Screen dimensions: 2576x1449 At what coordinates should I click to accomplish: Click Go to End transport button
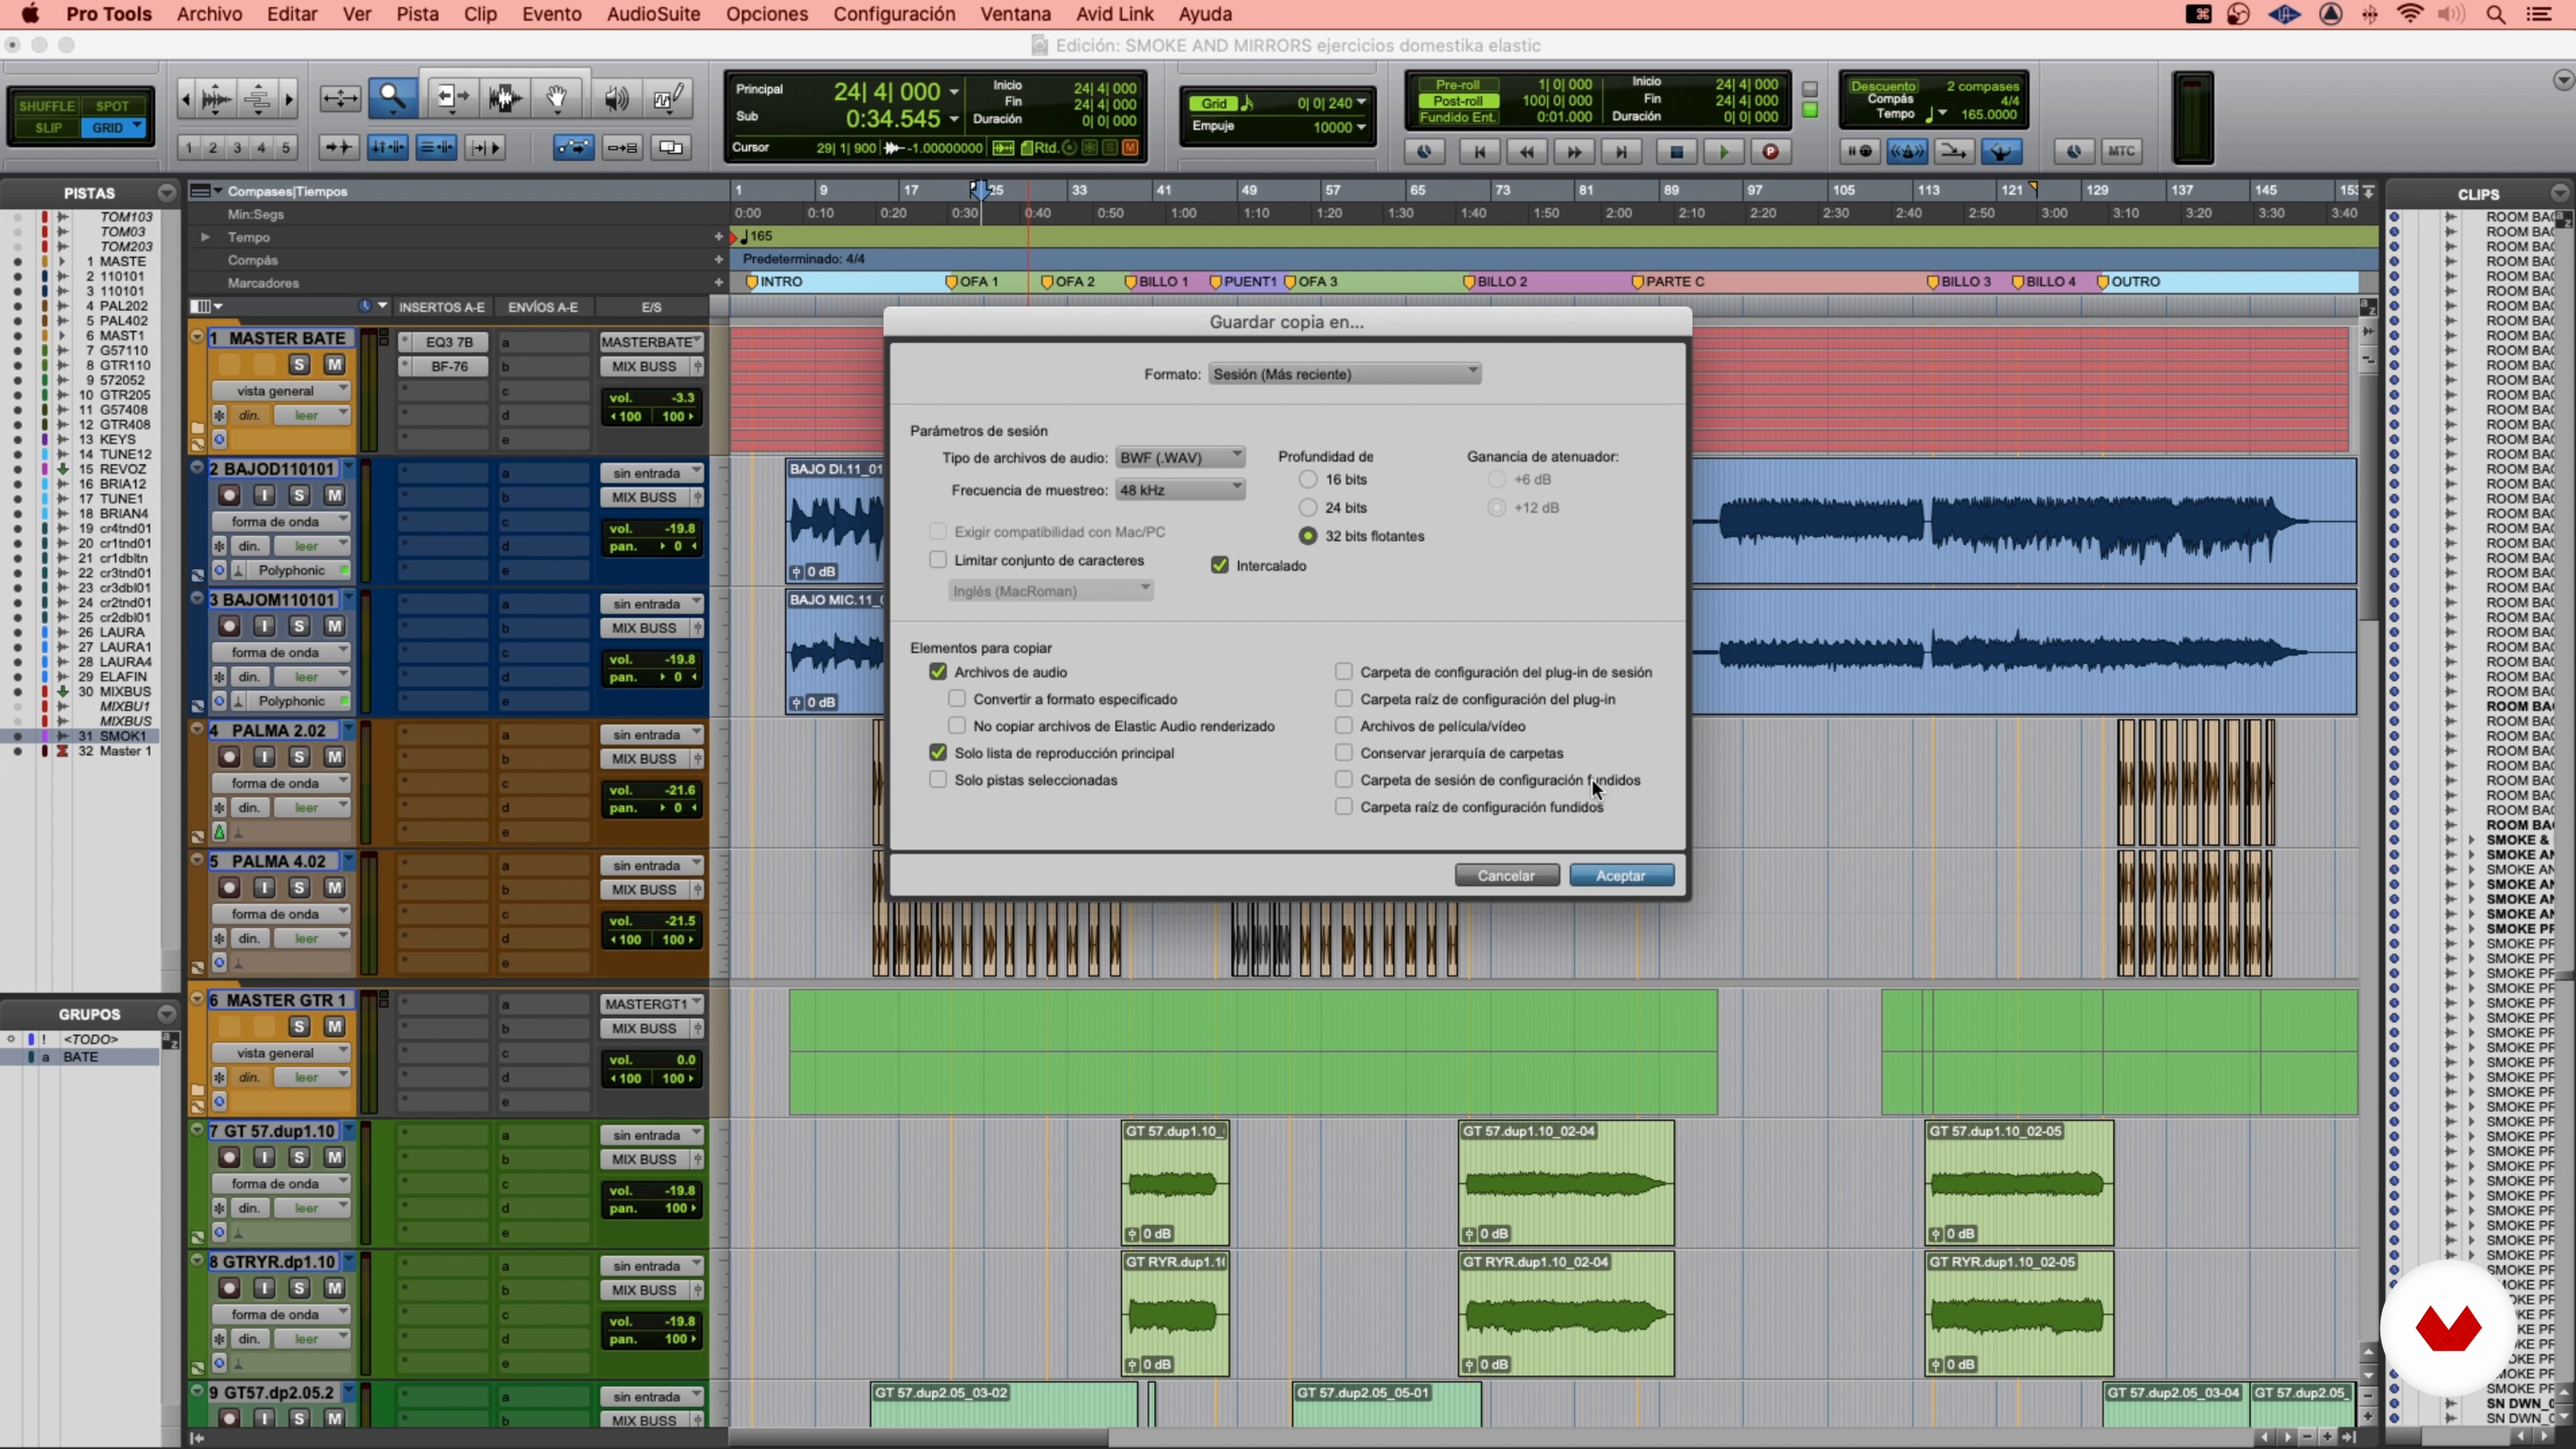[1621, 152]
